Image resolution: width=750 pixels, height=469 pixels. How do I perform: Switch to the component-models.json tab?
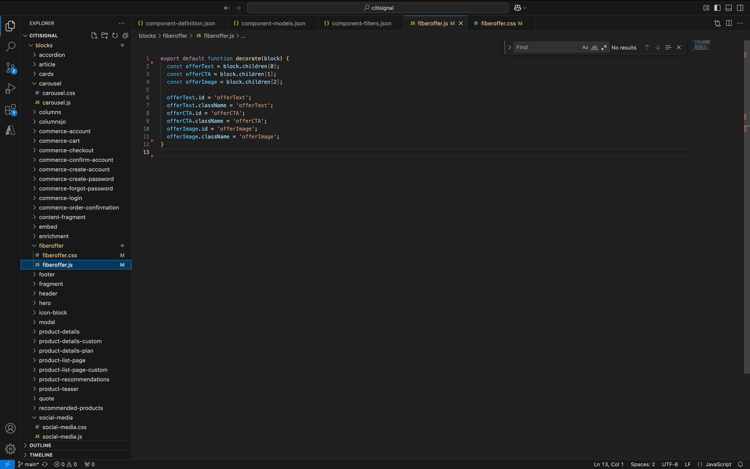coord(273,23)
